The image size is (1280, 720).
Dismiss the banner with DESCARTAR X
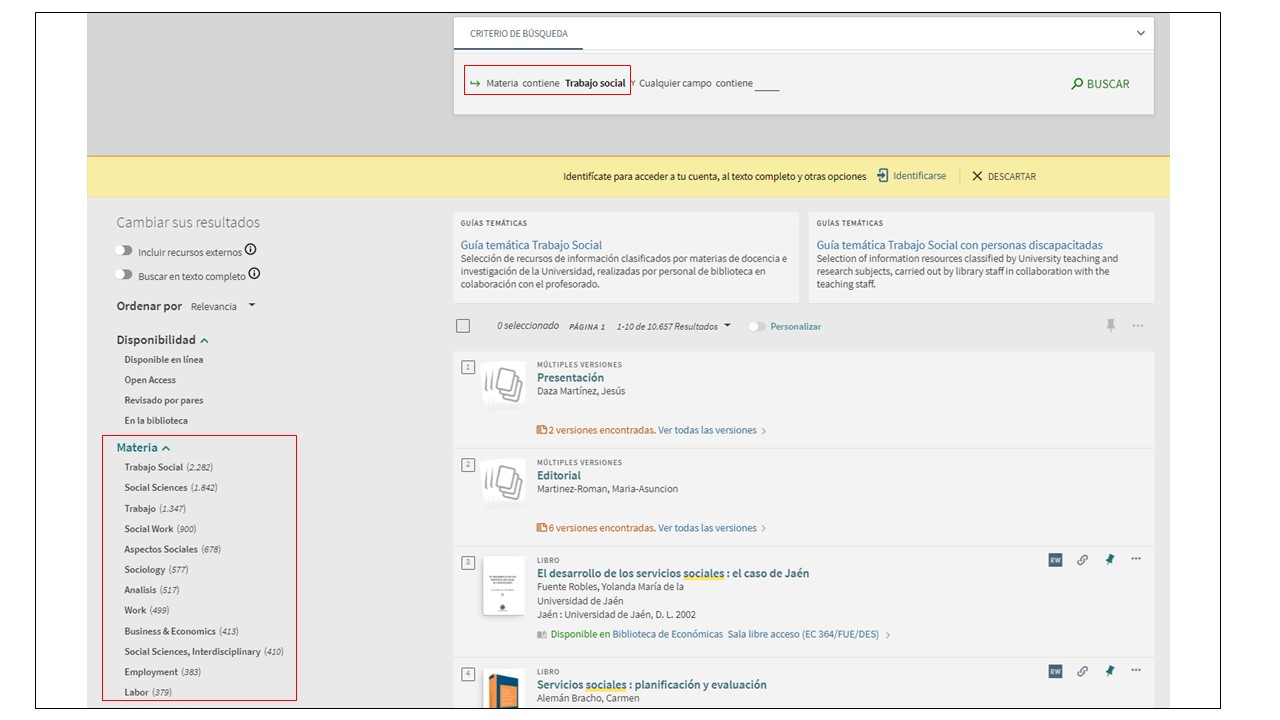pyautogui.click(x=978, y=176)
